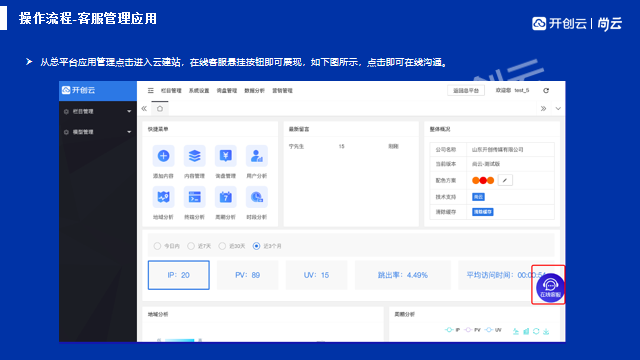Open the 添加内容 quick menu icon

[x=163, y=156]
